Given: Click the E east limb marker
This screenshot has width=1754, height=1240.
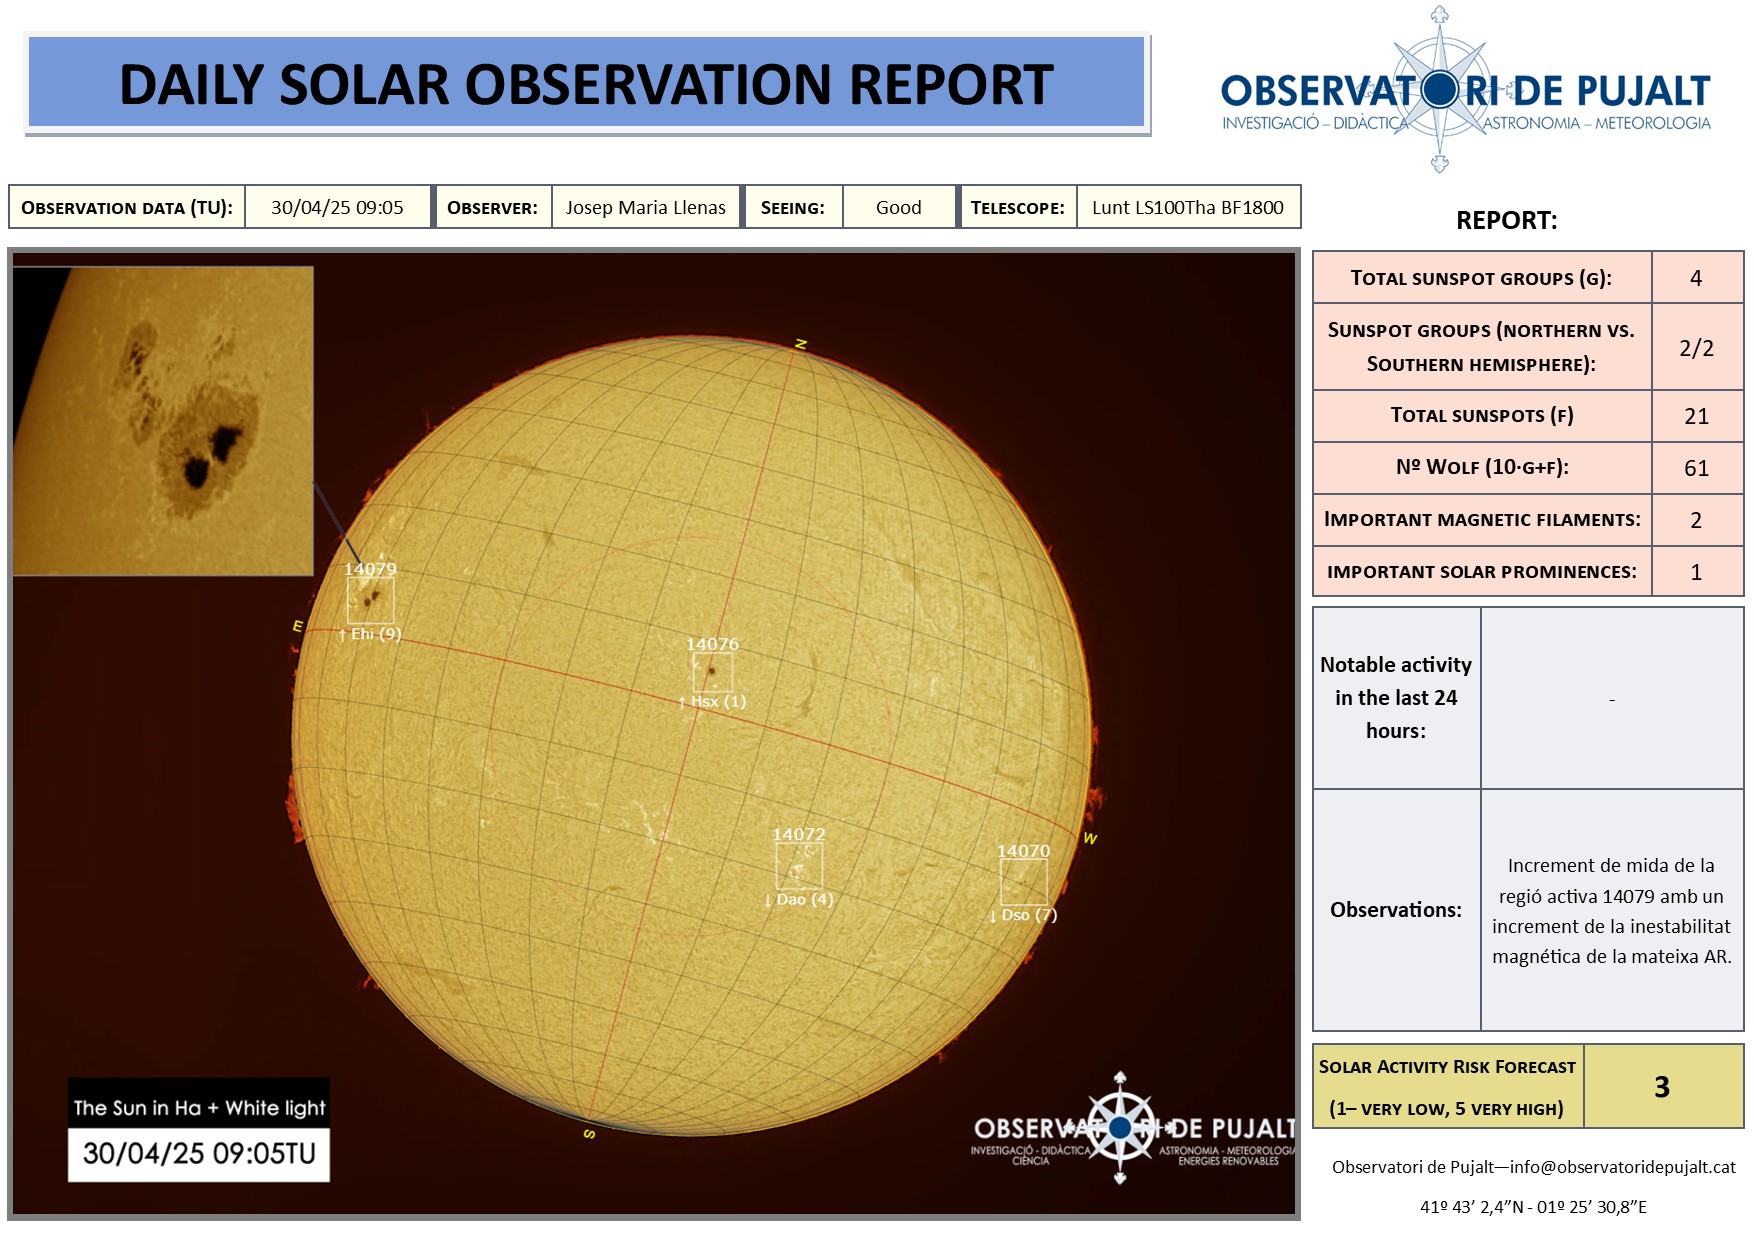Looking at the screenshot, I should click(x=297, y=626).
